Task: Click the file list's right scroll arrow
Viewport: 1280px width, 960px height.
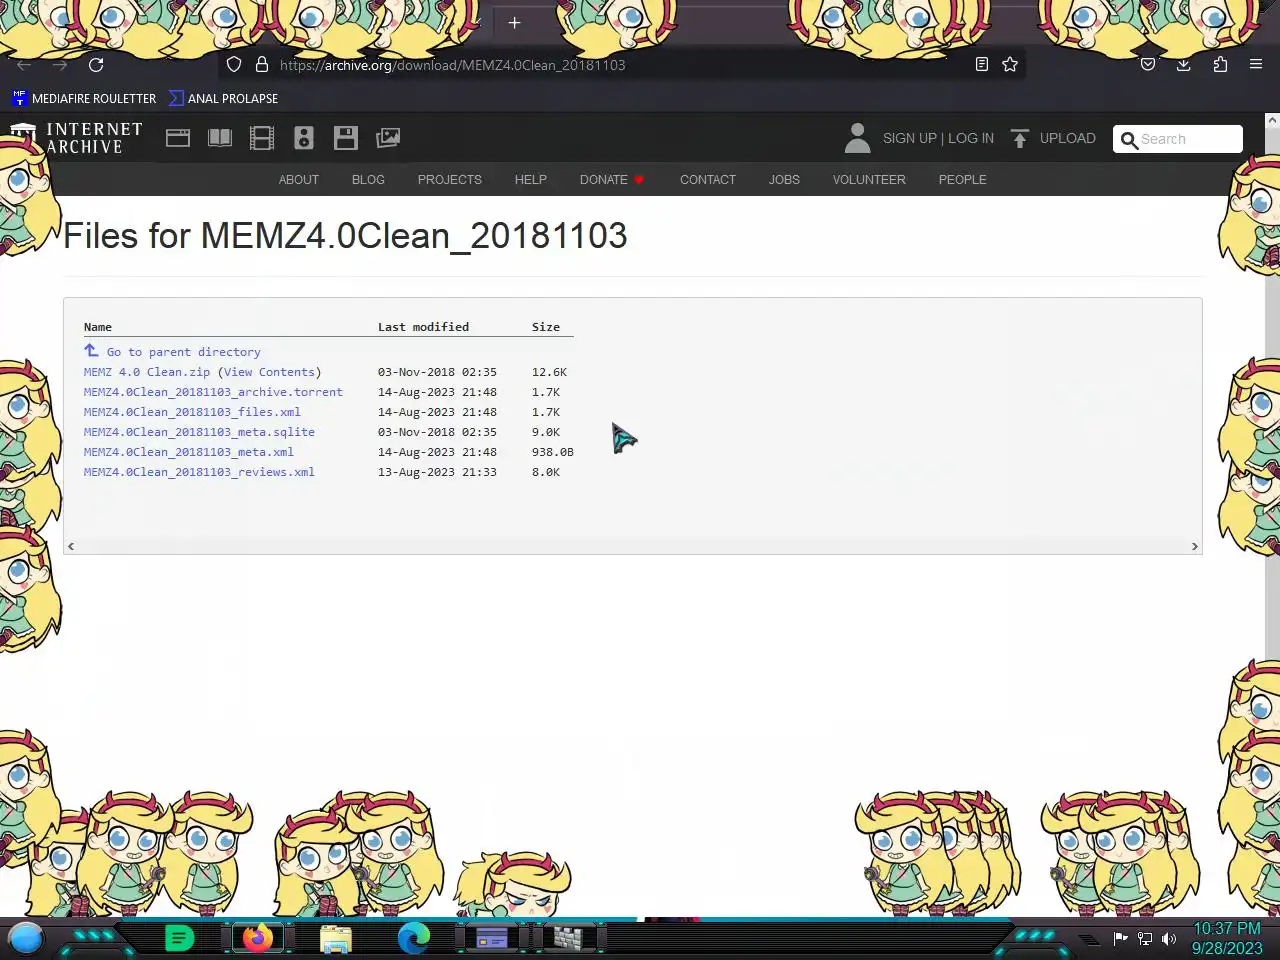Action: pos(1195,546)
